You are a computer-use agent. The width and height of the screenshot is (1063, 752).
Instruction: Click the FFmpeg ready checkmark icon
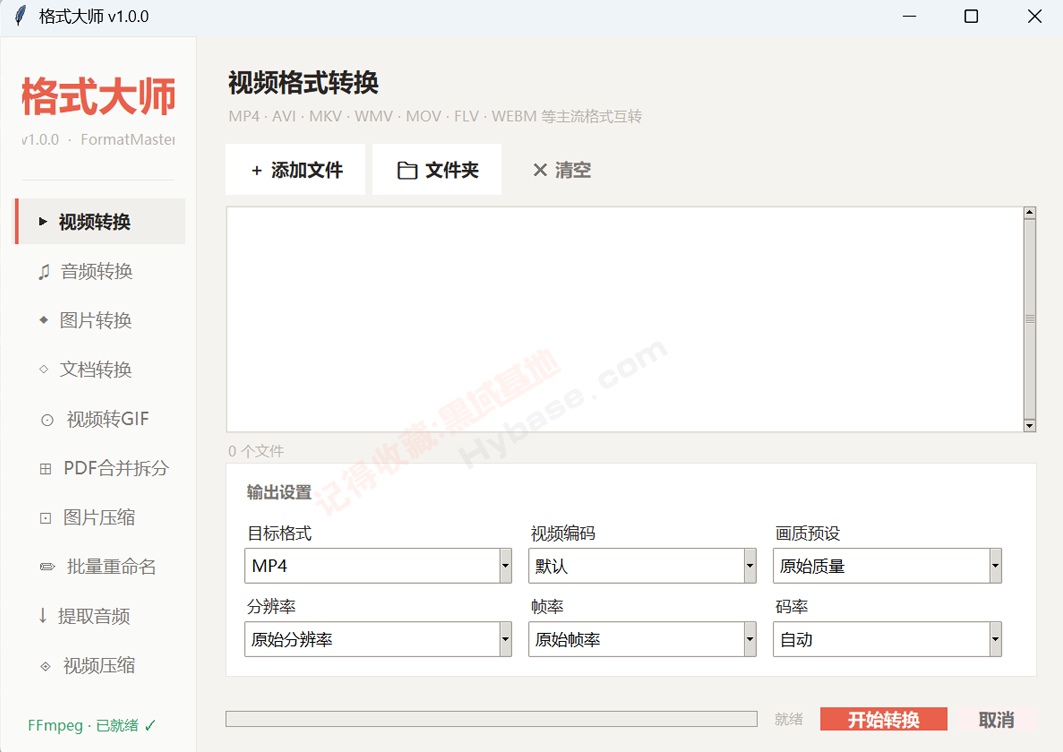point(150,726)
